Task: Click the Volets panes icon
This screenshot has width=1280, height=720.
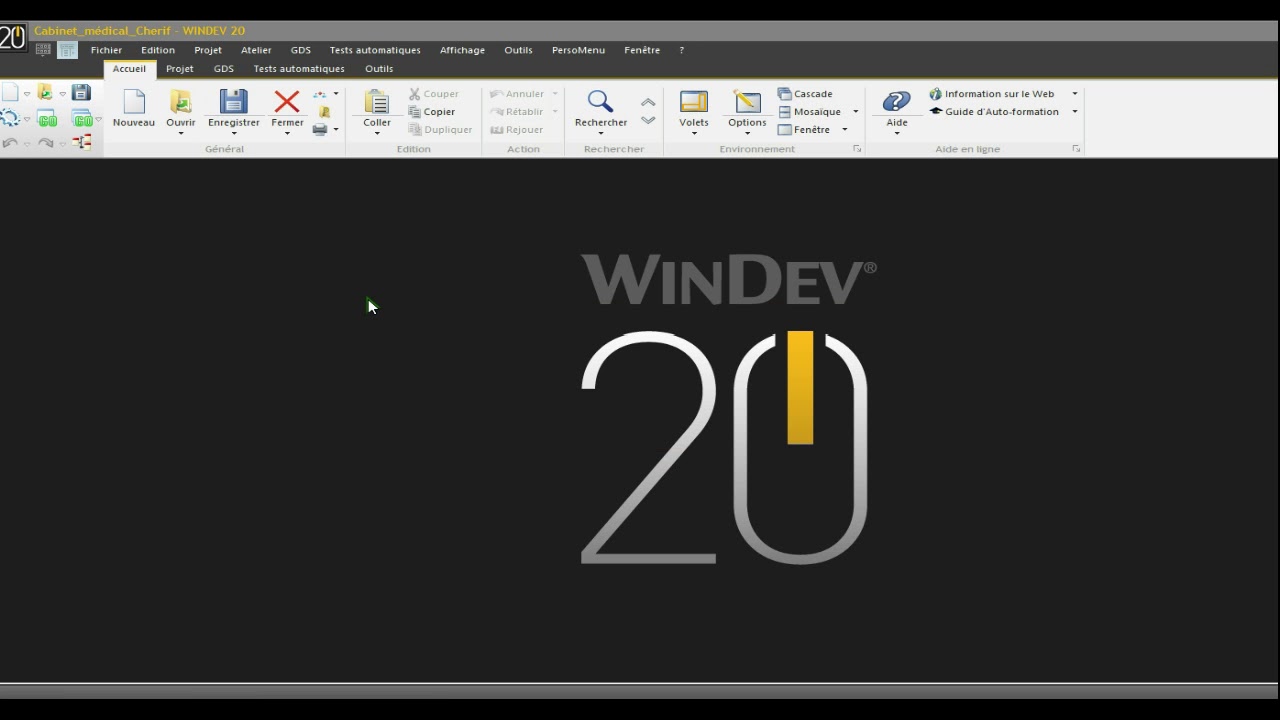Action: coord(694,101)
